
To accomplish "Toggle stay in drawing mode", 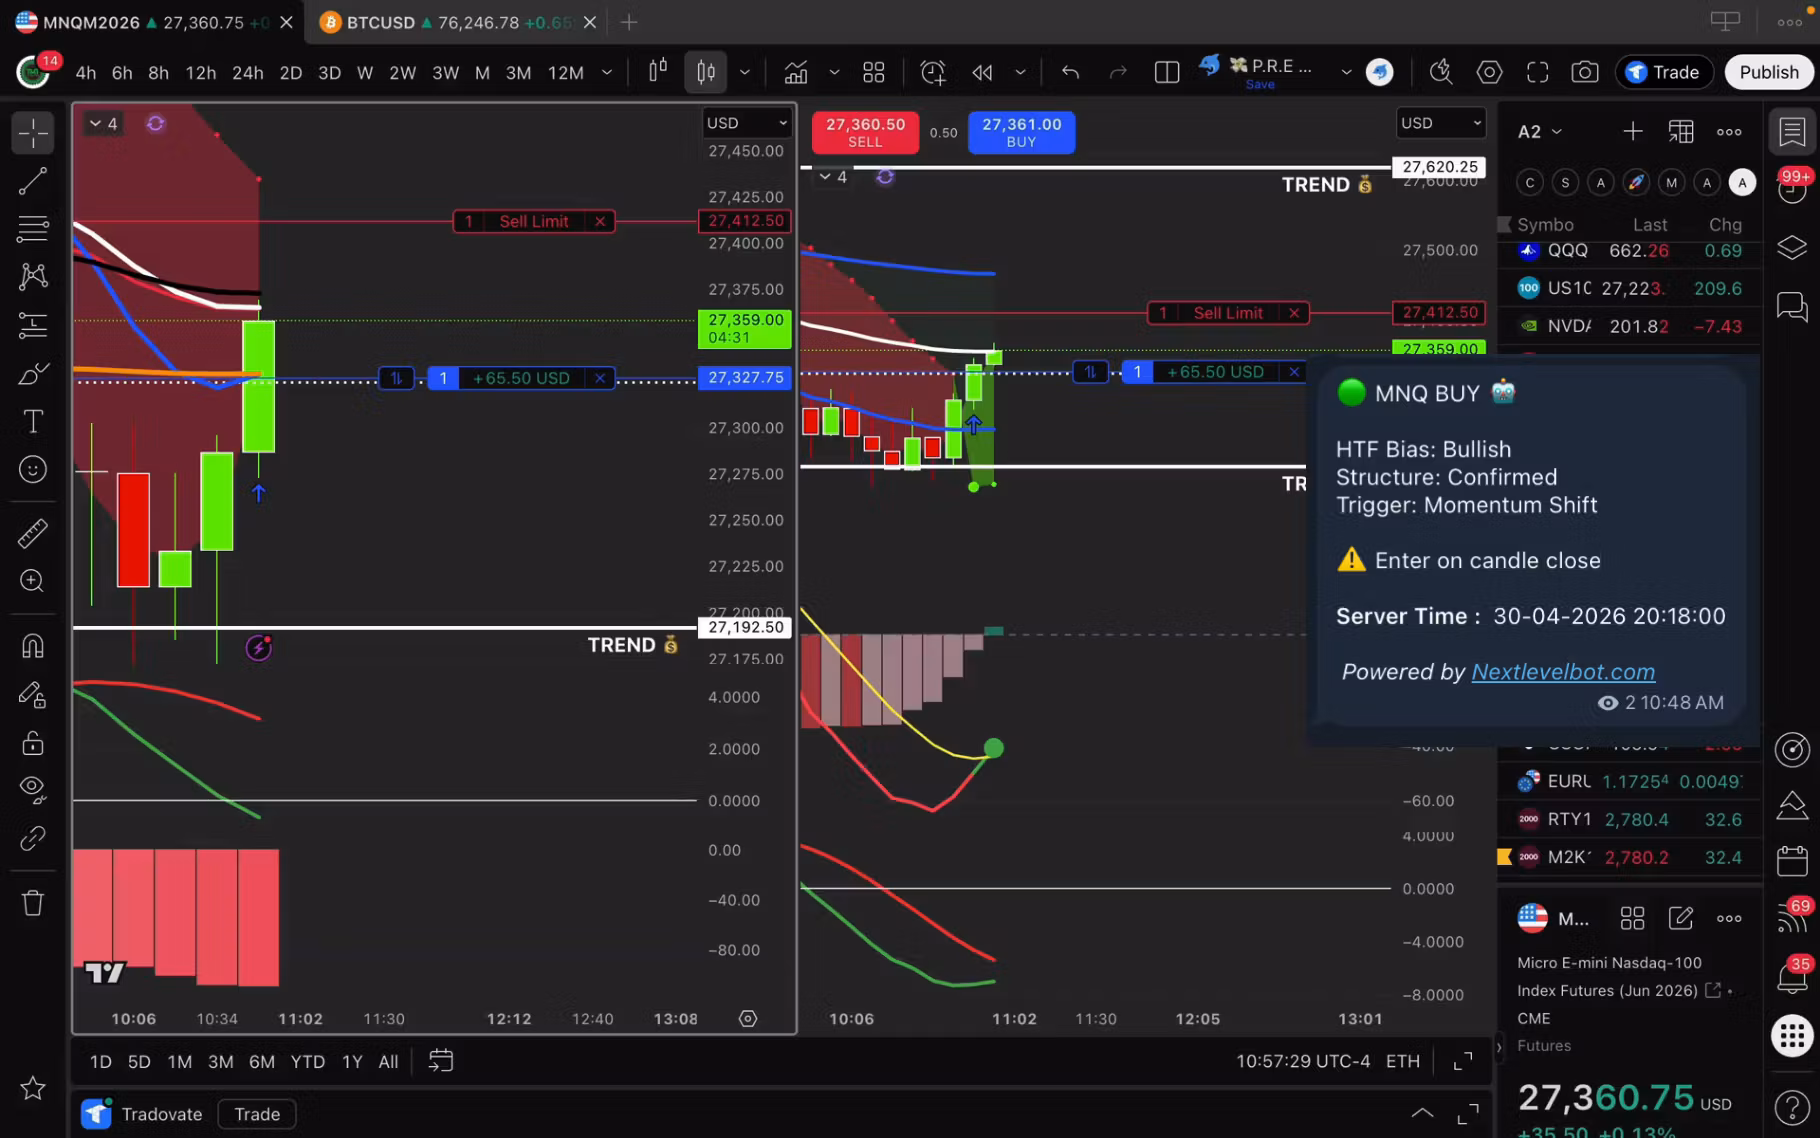I will (33, 694).
